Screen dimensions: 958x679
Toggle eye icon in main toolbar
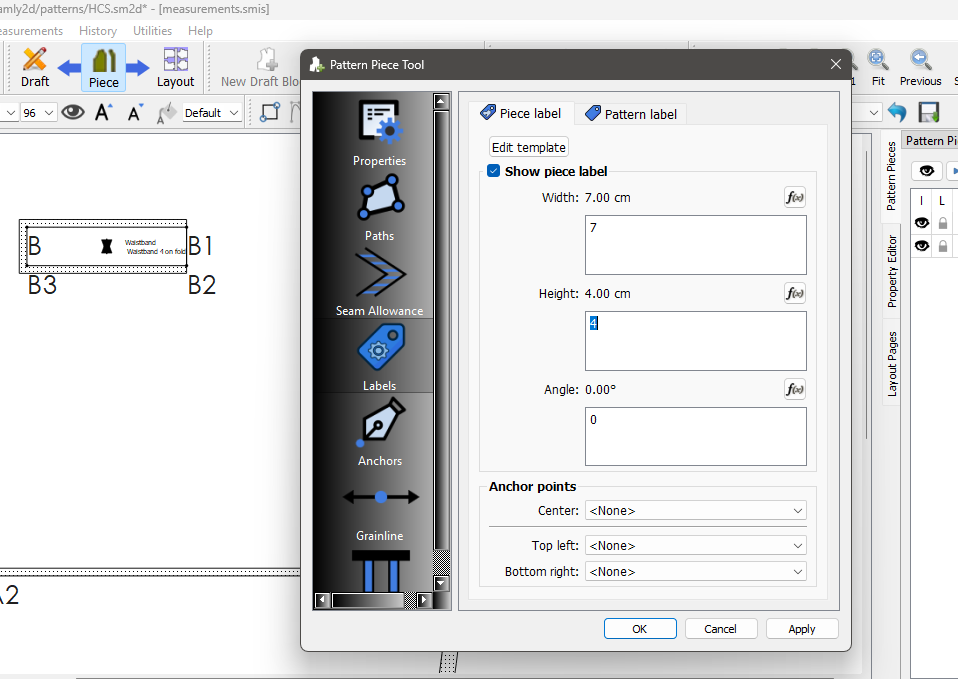(x=73, y=112)
